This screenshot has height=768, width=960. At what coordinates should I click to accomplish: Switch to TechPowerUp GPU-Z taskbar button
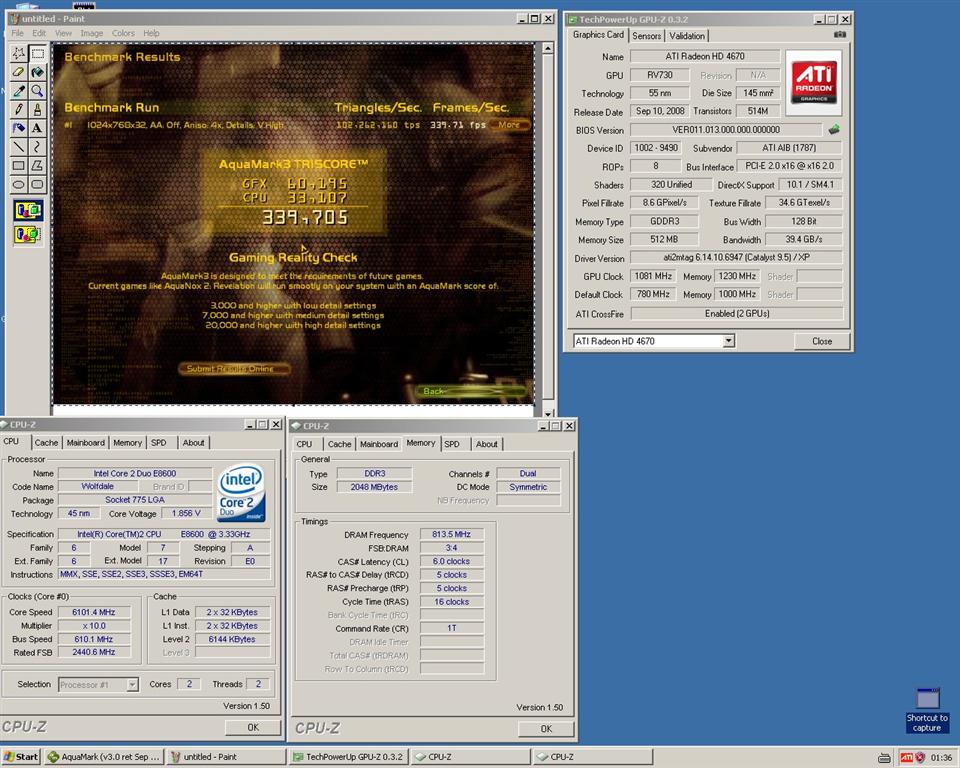349,757
